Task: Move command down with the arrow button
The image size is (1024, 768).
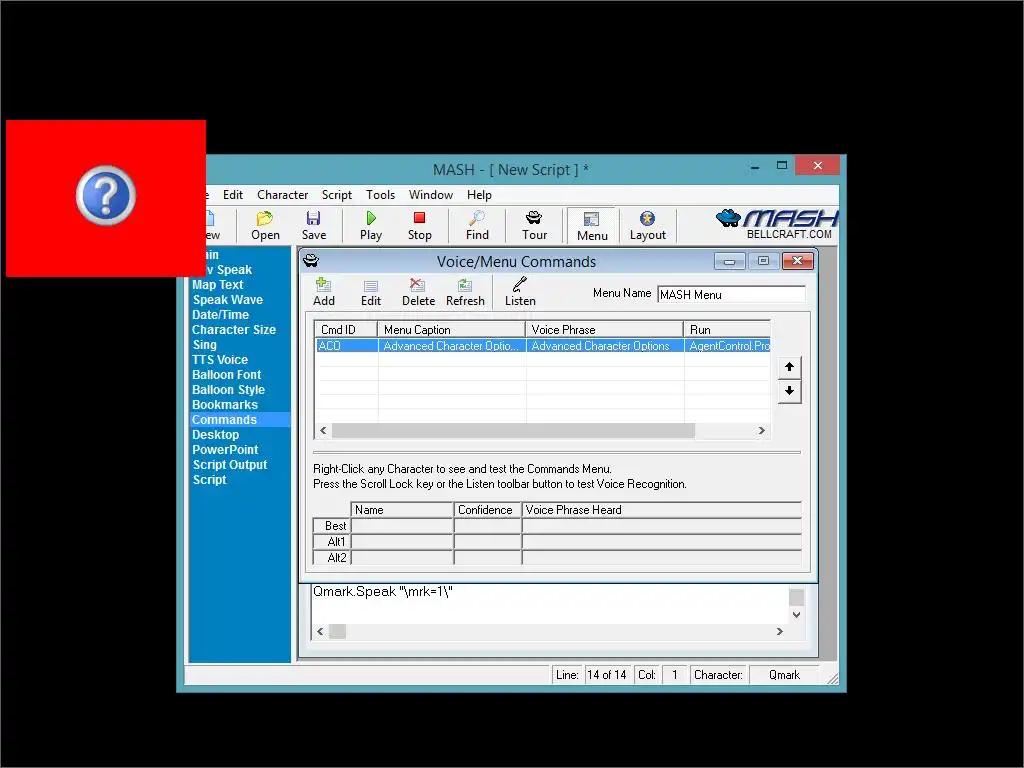Action: click(x=790, y=391)
